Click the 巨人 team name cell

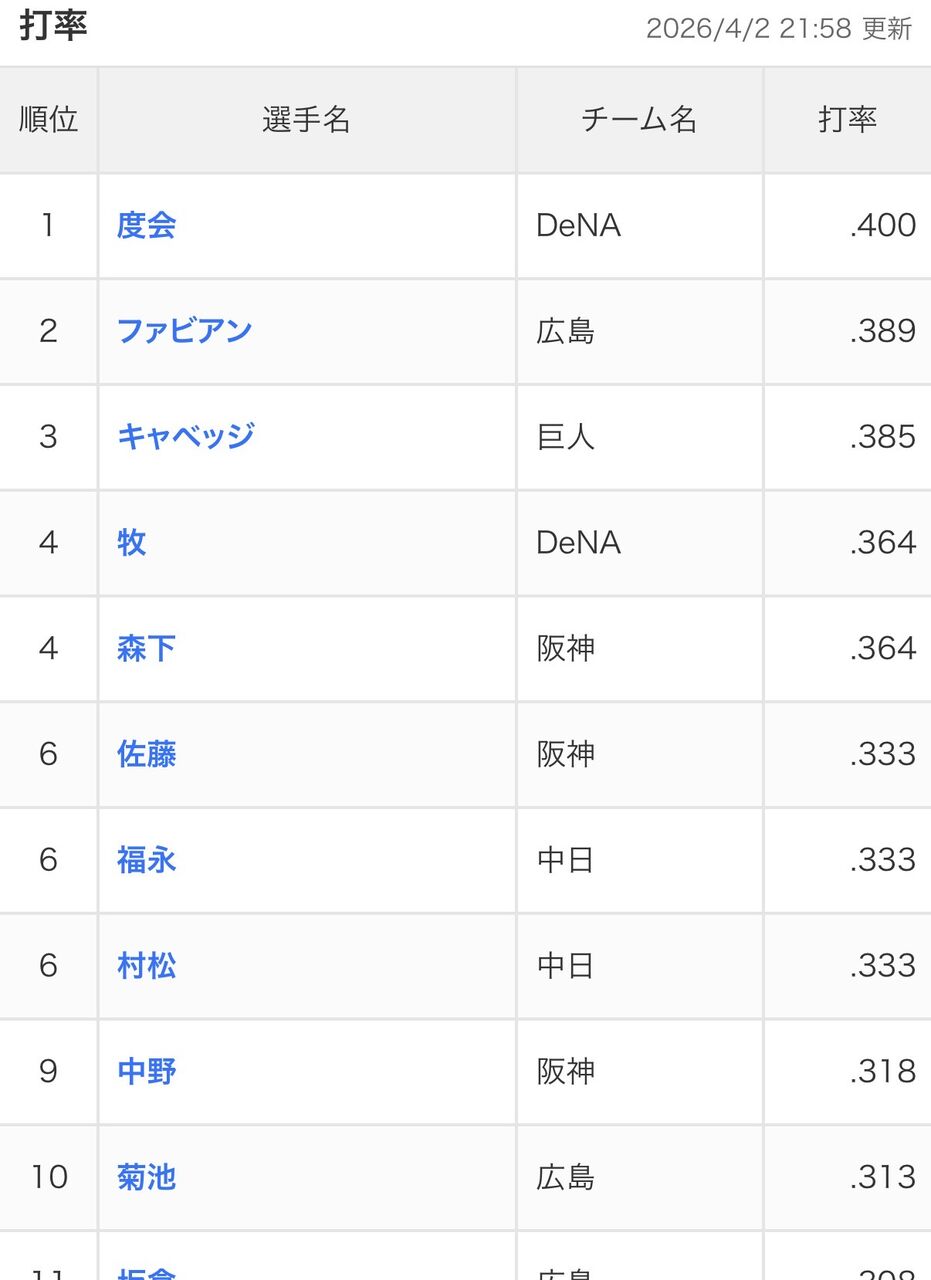click(566, 437)
